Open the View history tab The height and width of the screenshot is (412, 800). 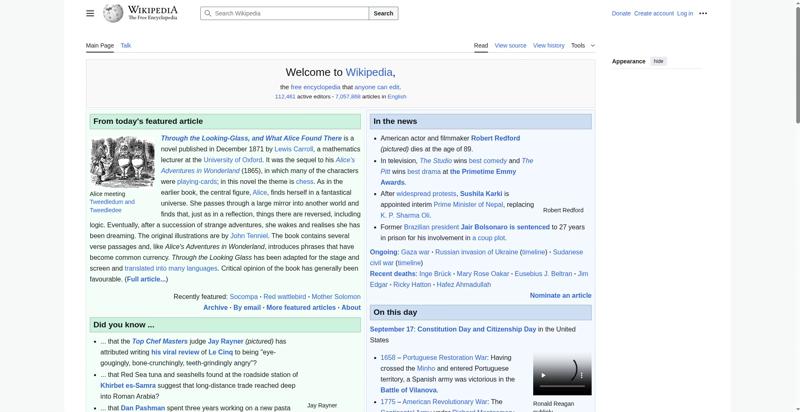coord(548,45)
